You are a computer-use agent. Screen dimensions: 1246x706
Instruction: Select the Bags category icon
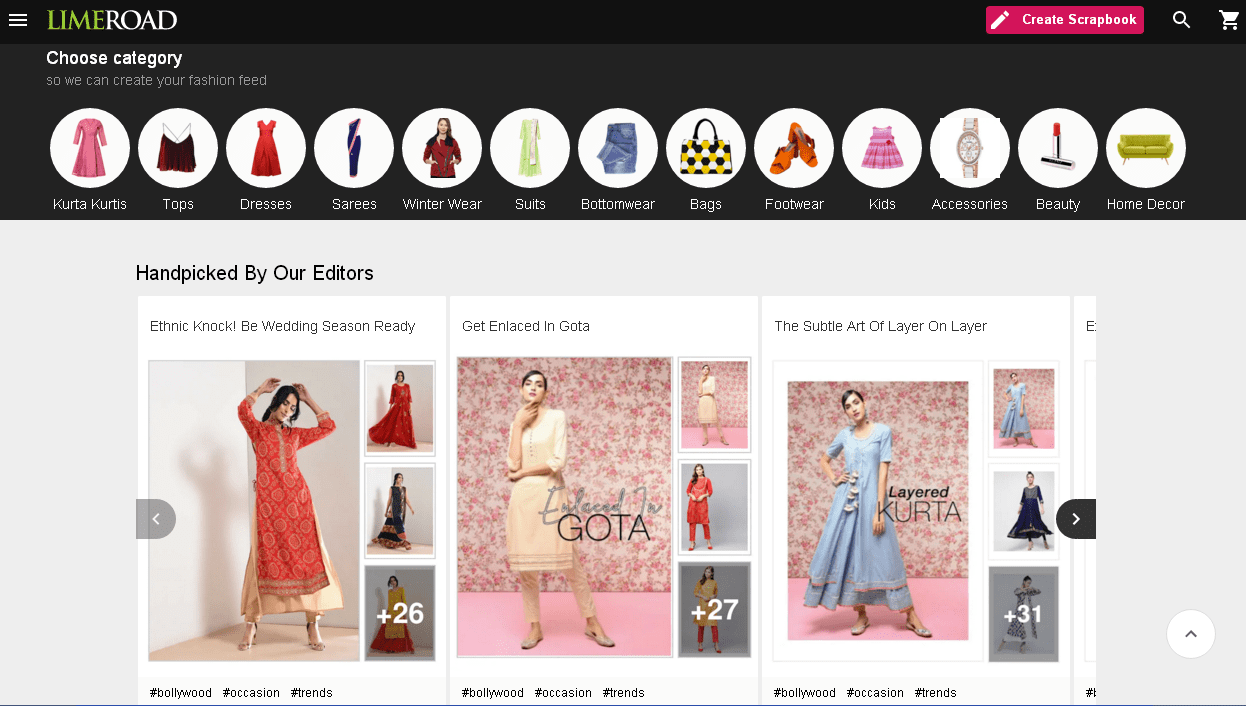[706, 148]
